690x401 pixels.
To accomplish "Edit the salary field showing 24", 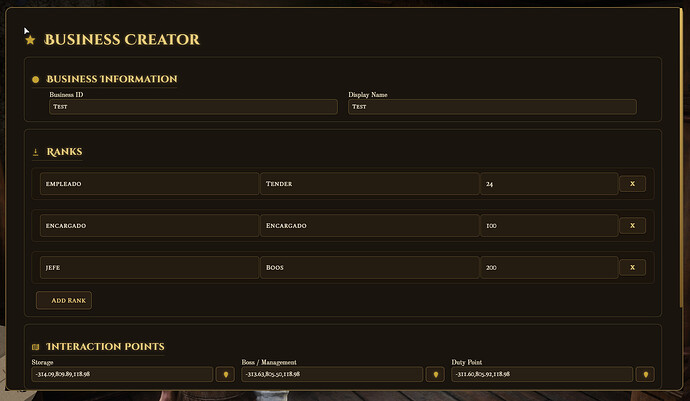I will pyautogui.click(x=549, y=184).
